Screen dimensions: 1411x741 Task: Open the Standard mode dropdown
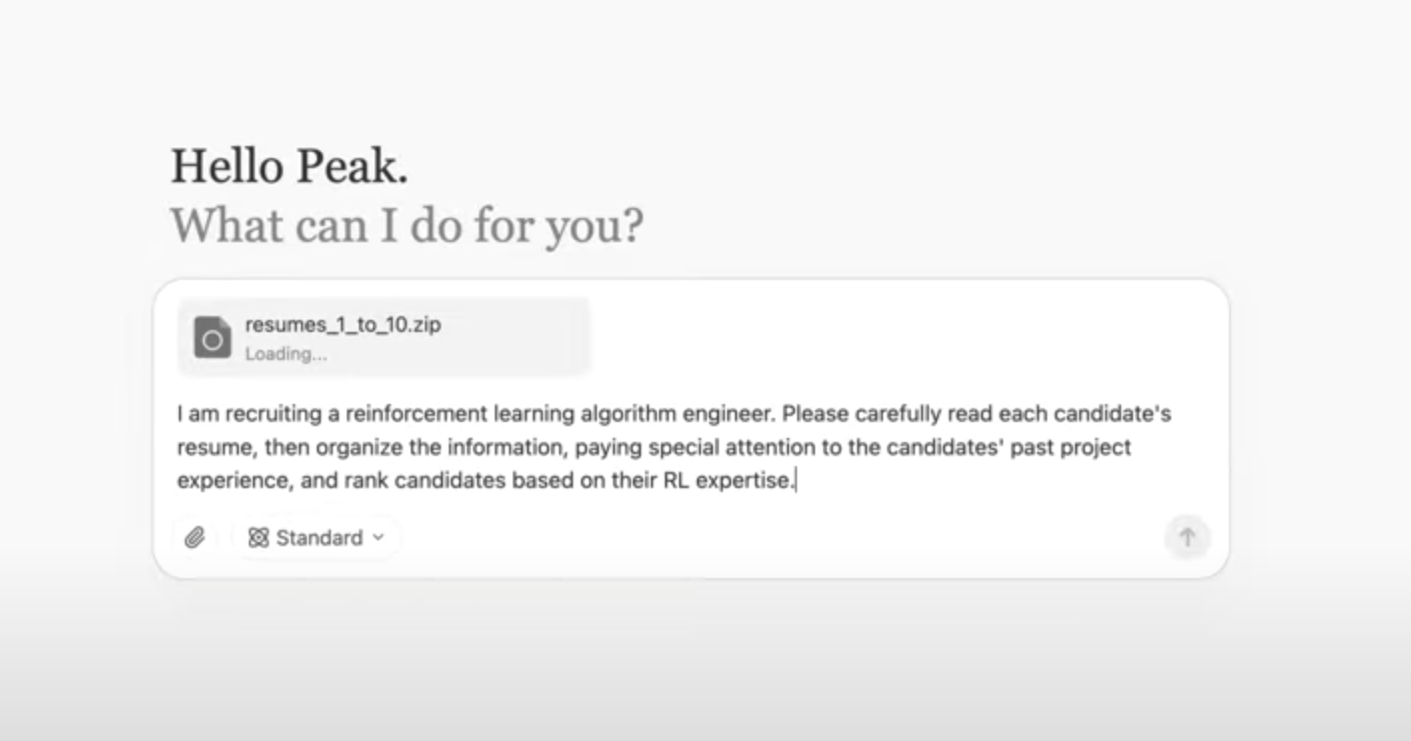(x=316, y=538)
